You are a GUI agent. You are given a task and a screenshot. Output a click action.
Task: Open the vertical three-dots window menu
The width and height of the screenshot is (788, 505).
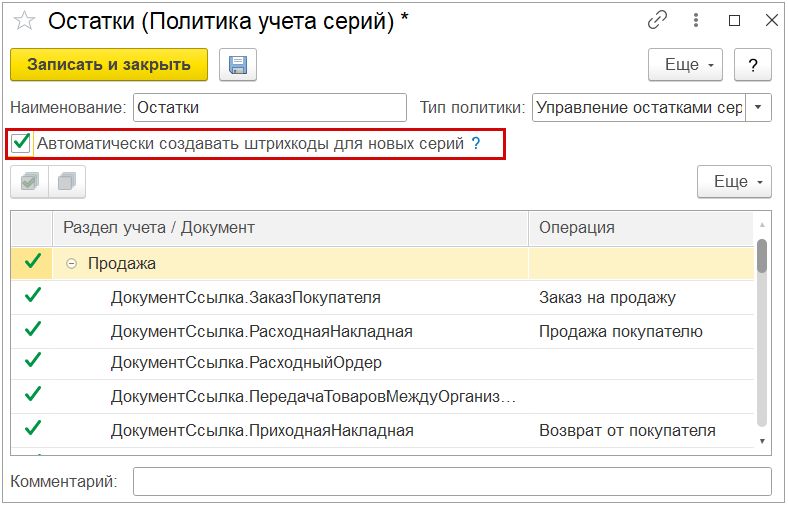tap(696, 20)
